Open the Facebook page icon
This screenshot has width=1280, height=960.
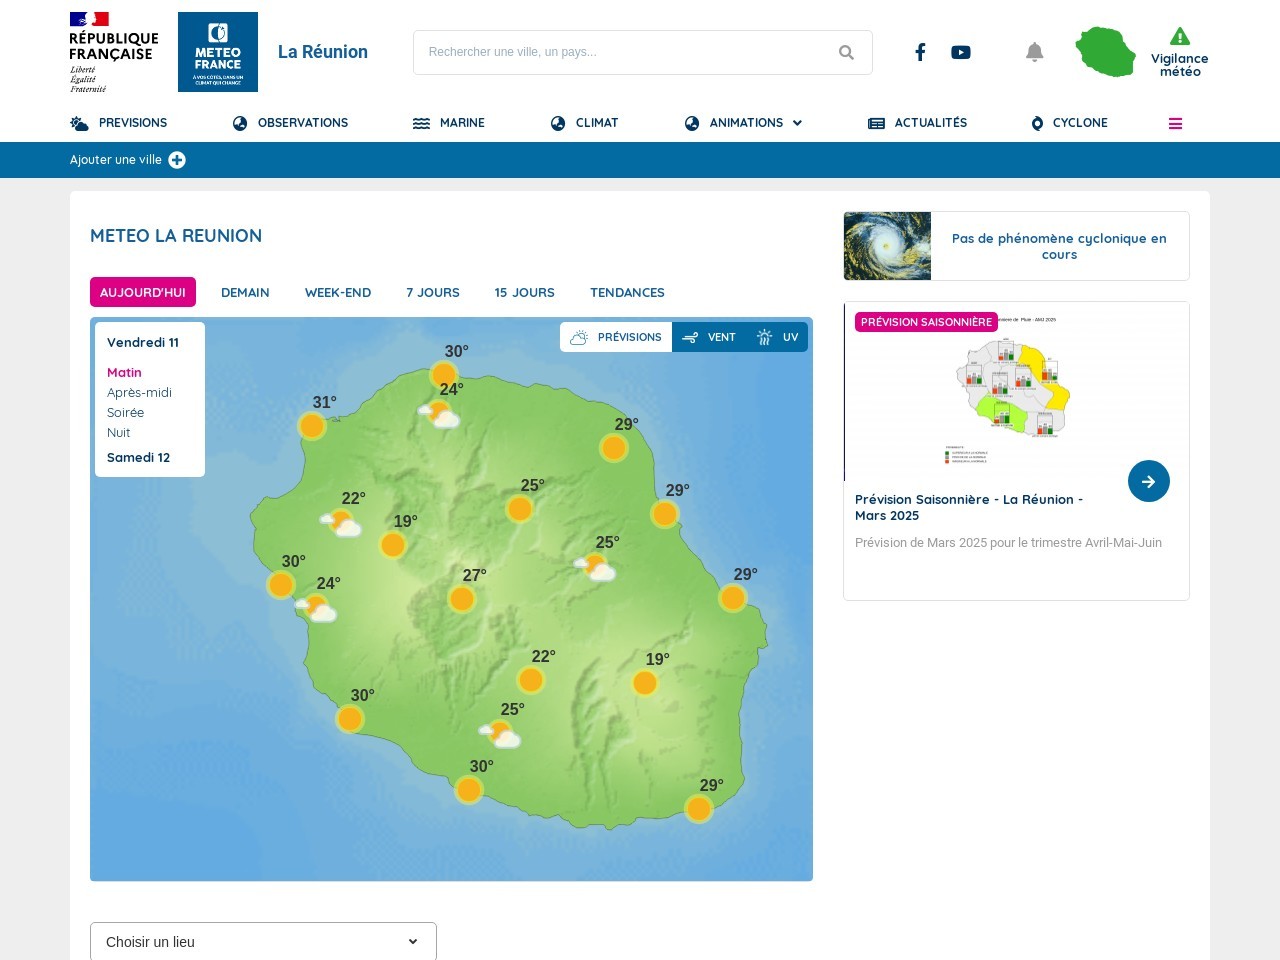tap(920, 52)
